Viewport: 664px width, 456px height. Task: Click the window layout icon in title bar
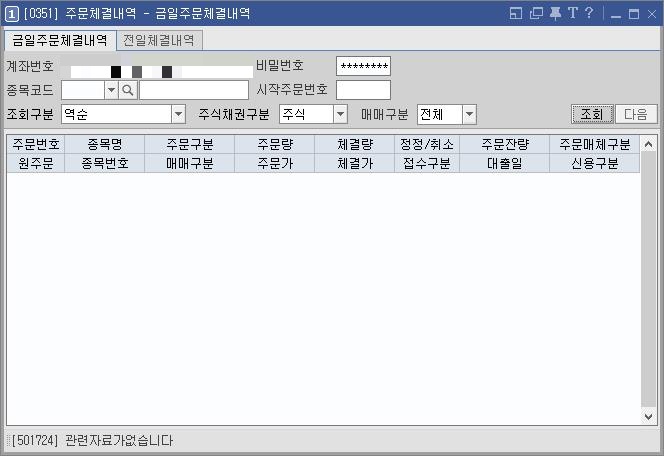515,14
